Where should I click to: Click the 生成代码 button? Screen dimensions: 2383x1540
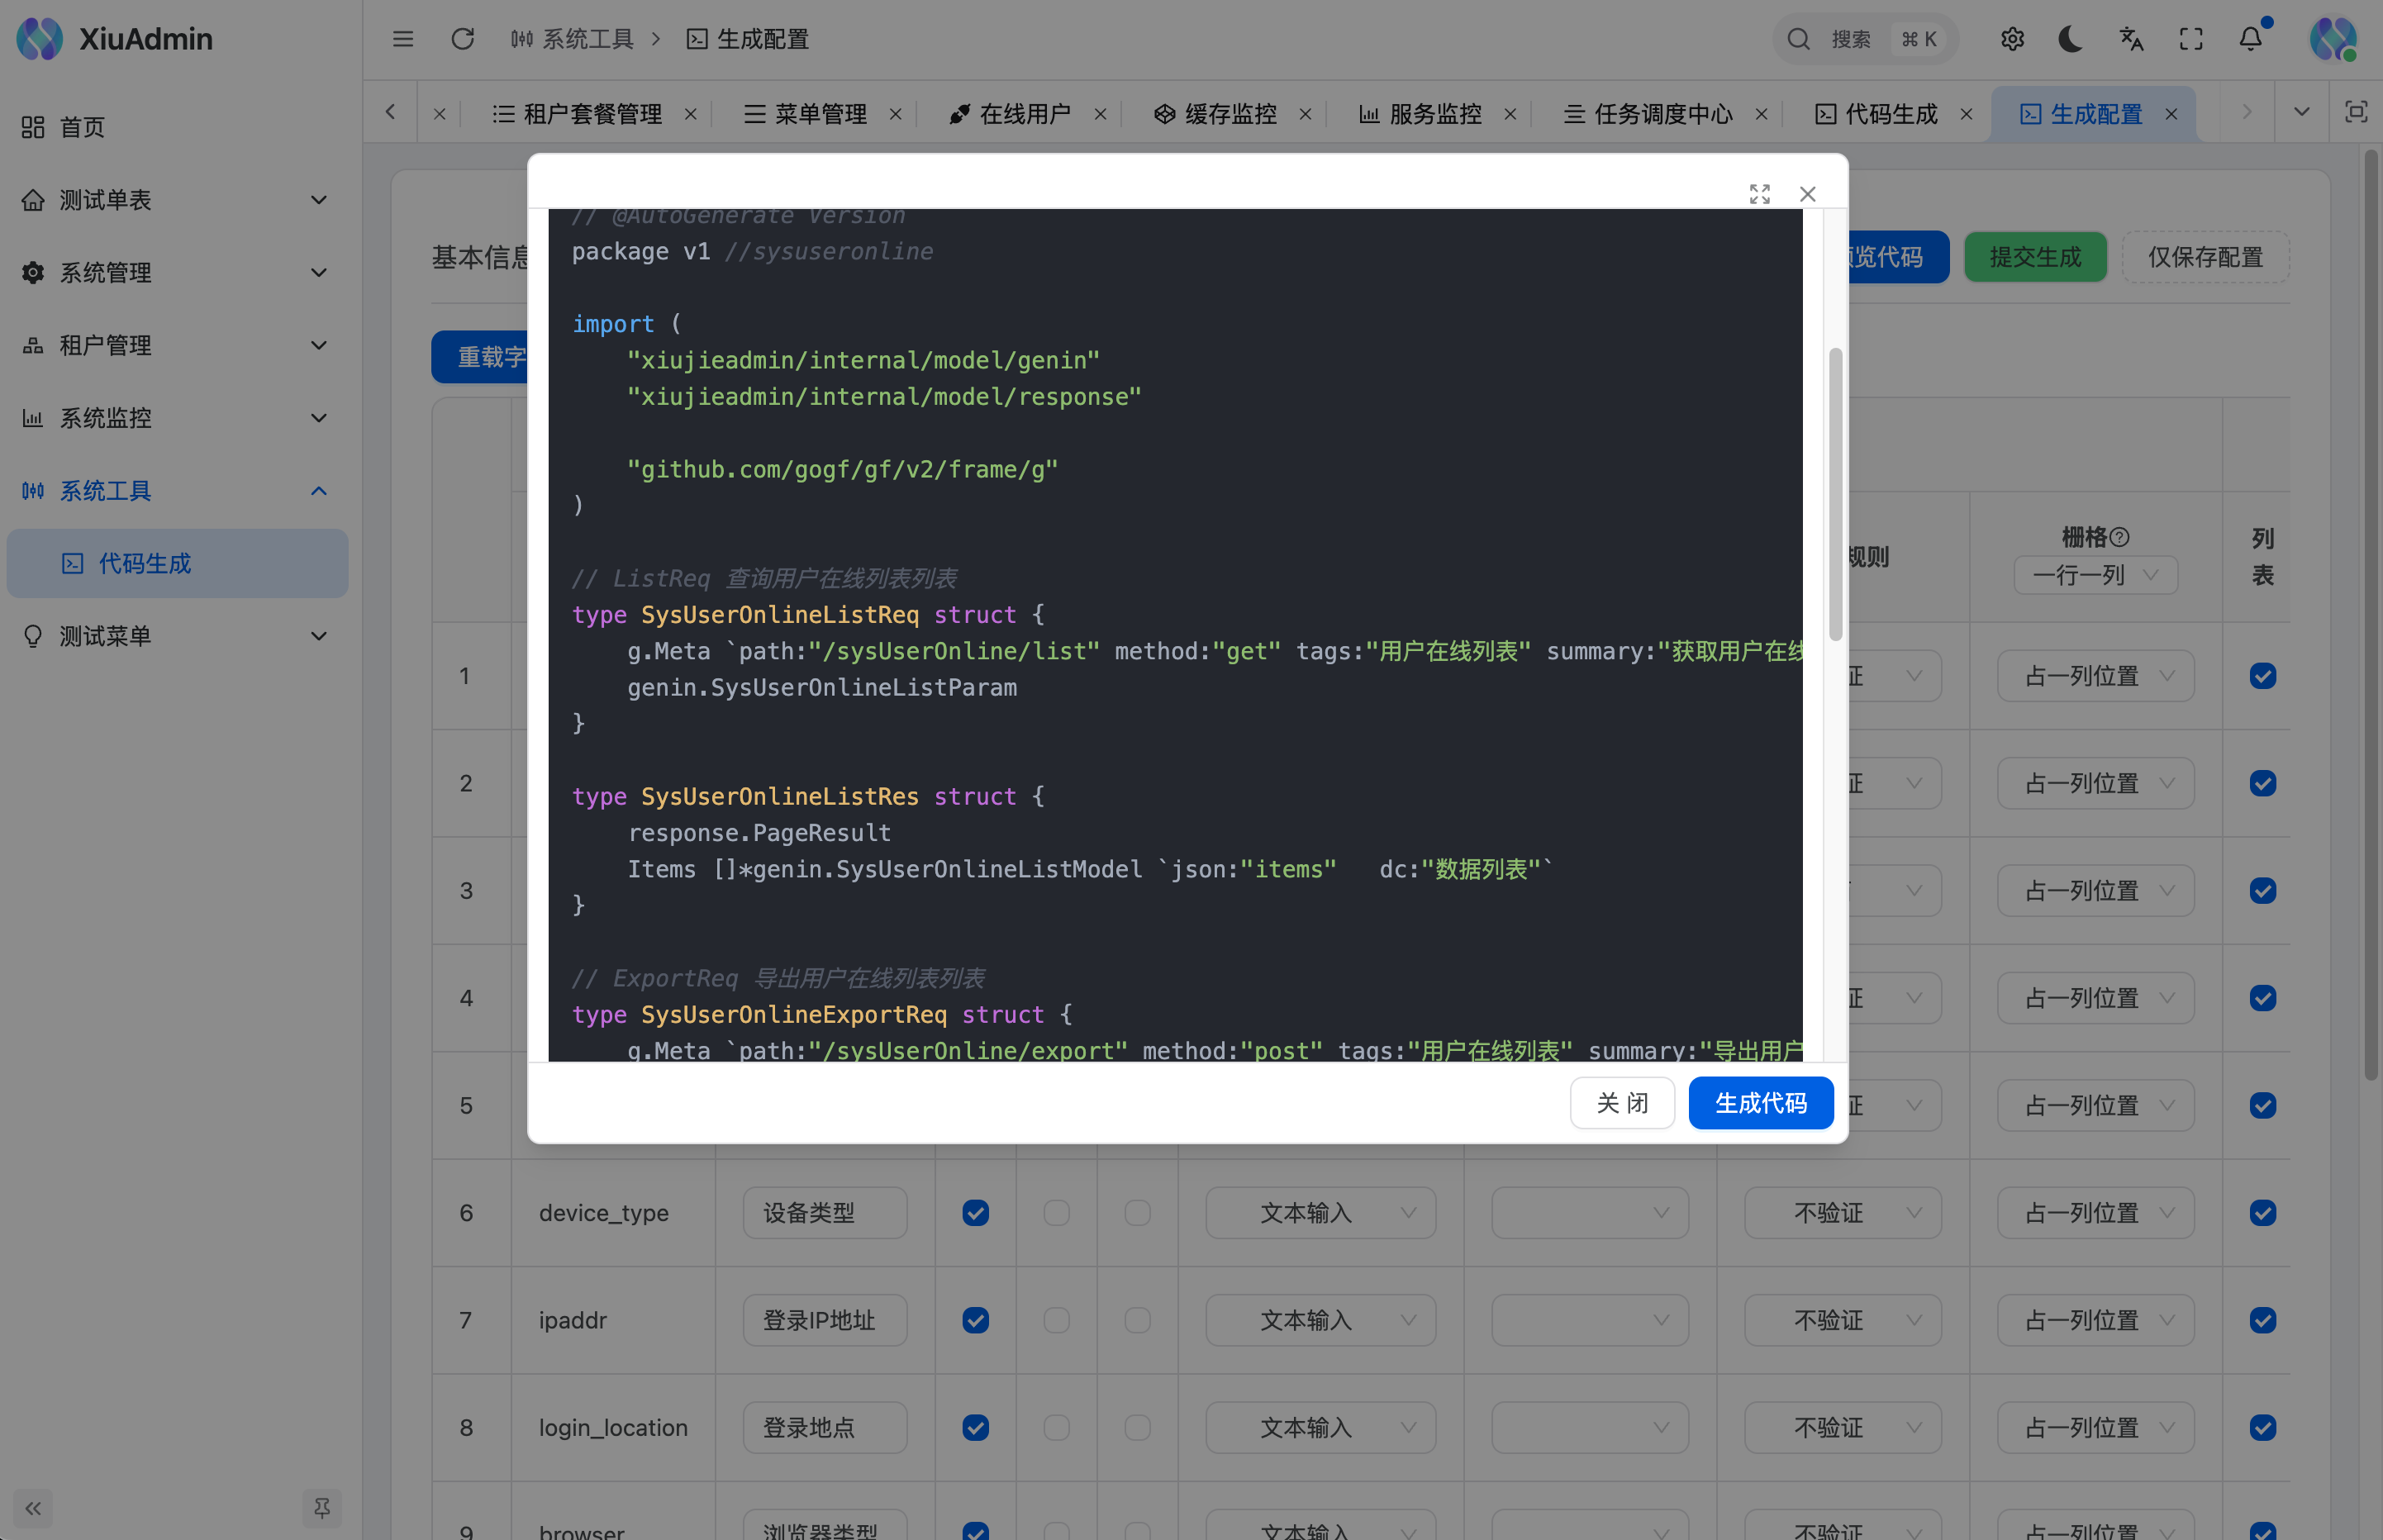(1760, 1102)
